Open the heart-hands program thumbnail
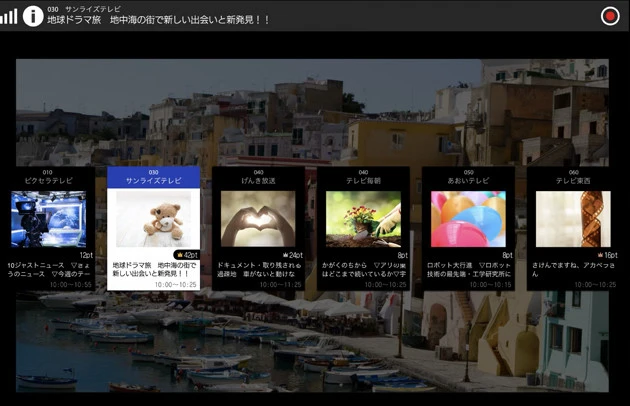The height and width of the screenshot is (406, 630). 258,219
